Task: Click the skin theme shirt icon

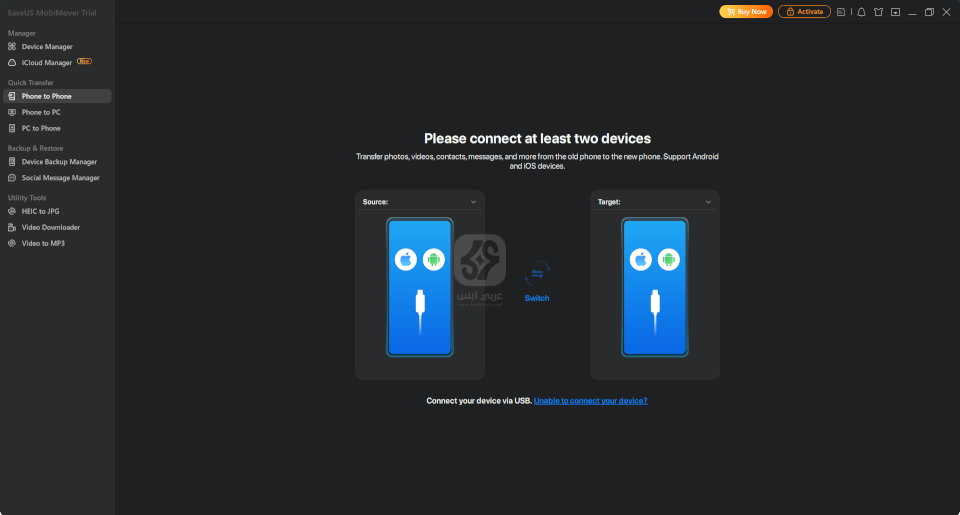Action: click(878, 12)
